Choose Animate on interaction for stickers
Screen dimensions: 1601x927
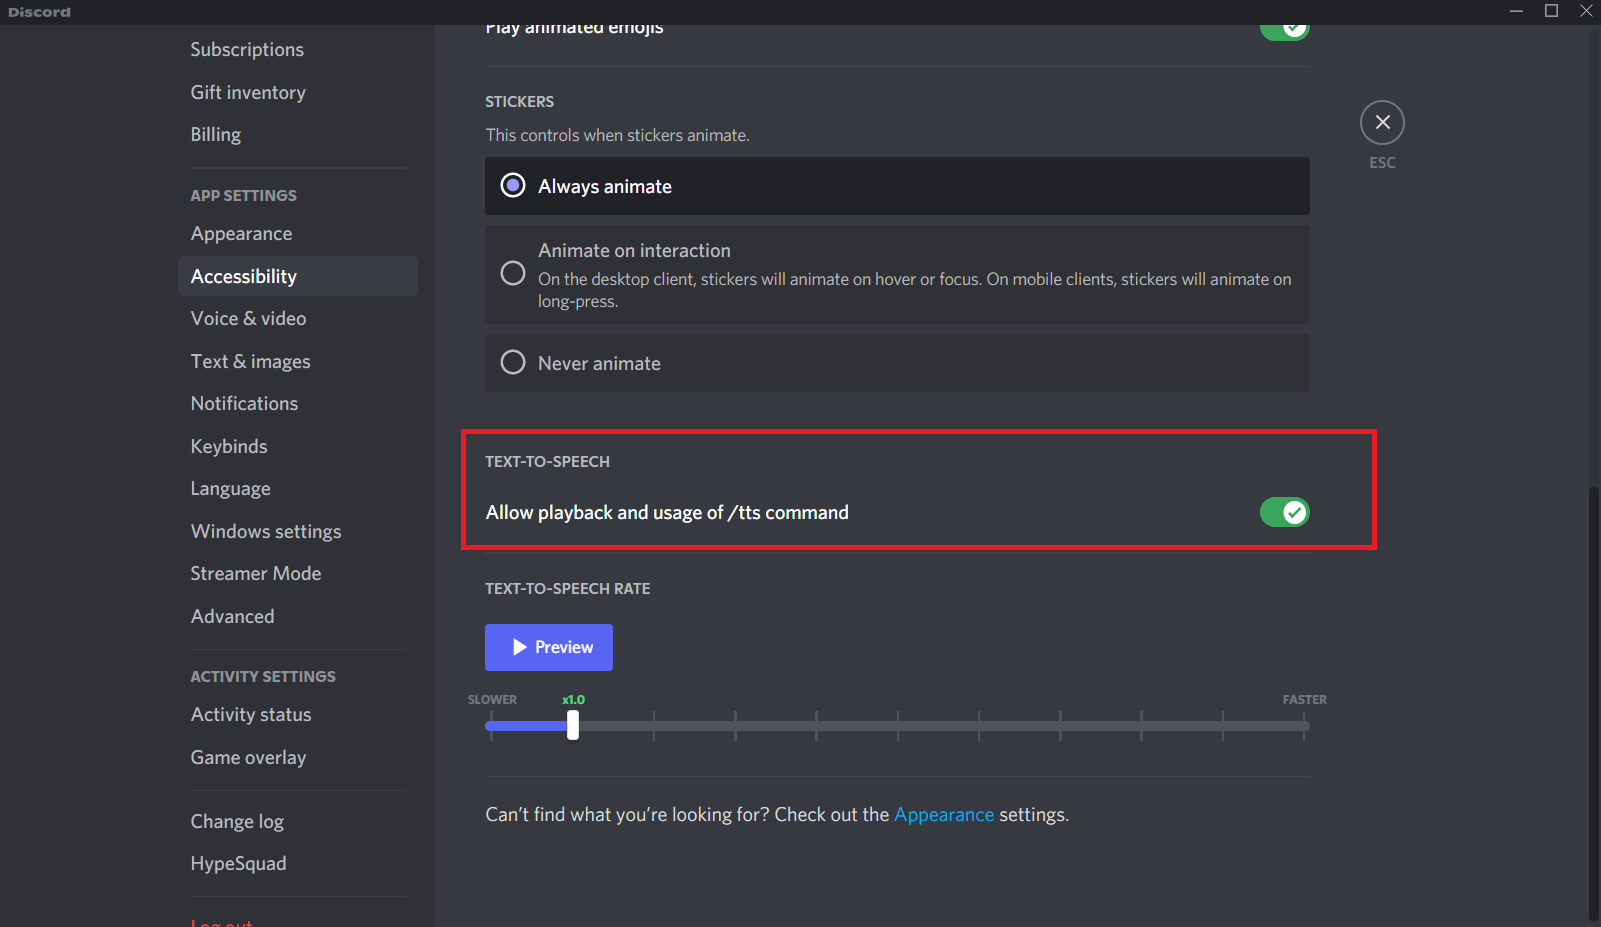click(x=513, y=272)
